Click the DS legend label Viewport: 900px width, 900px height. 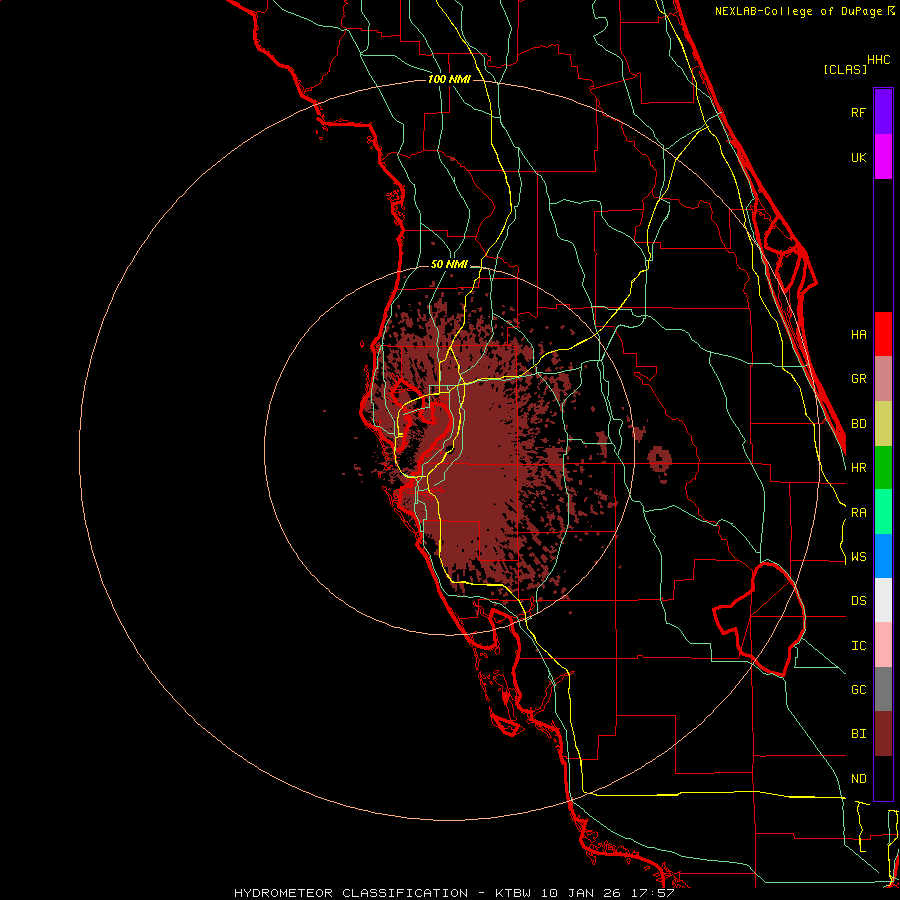click(859, 601)
